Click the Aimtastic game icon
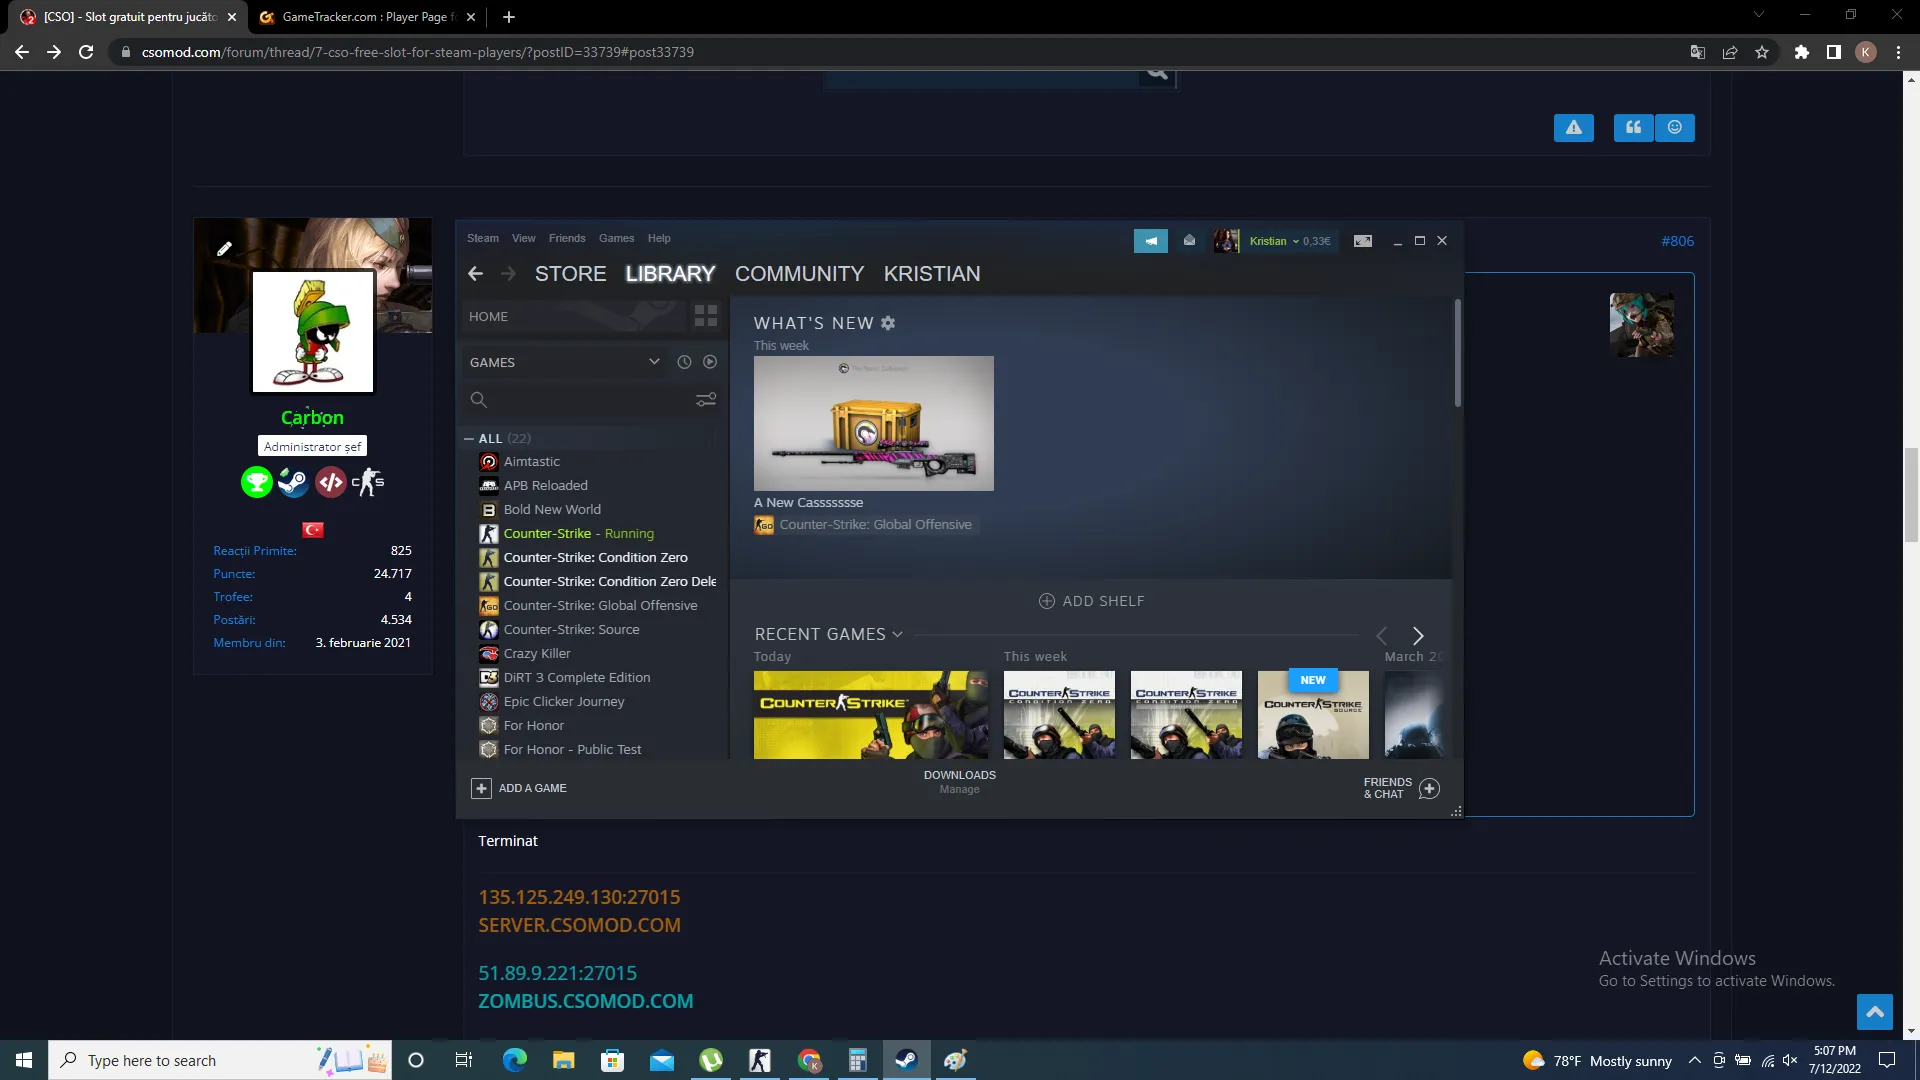This screenshot has width=1920, height=1080. click(x=489, y=462)
